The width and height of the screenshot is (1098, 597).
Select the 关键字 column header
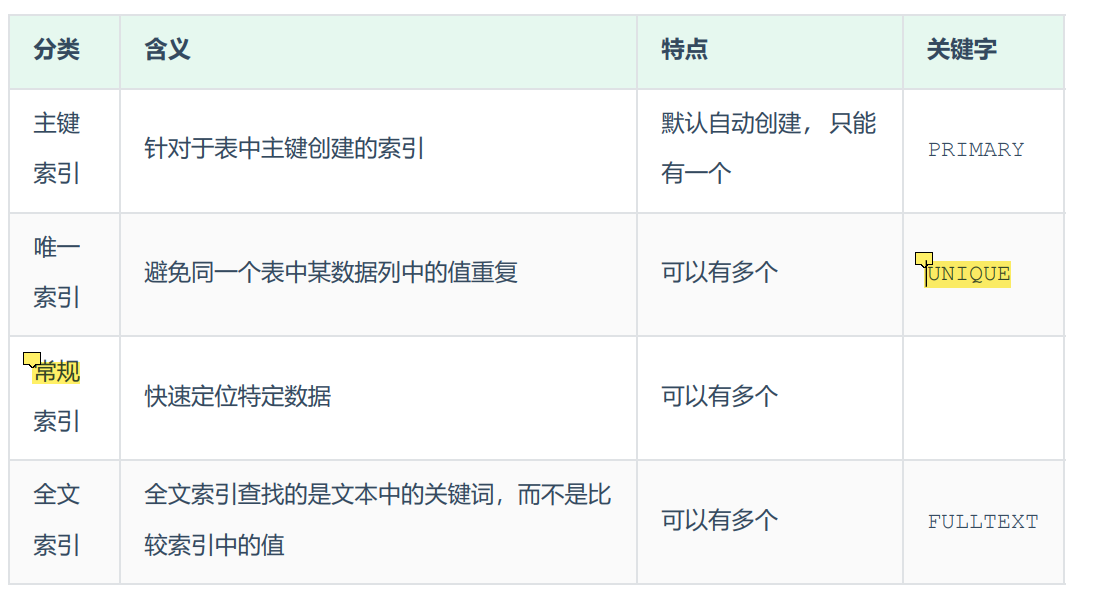961,50
